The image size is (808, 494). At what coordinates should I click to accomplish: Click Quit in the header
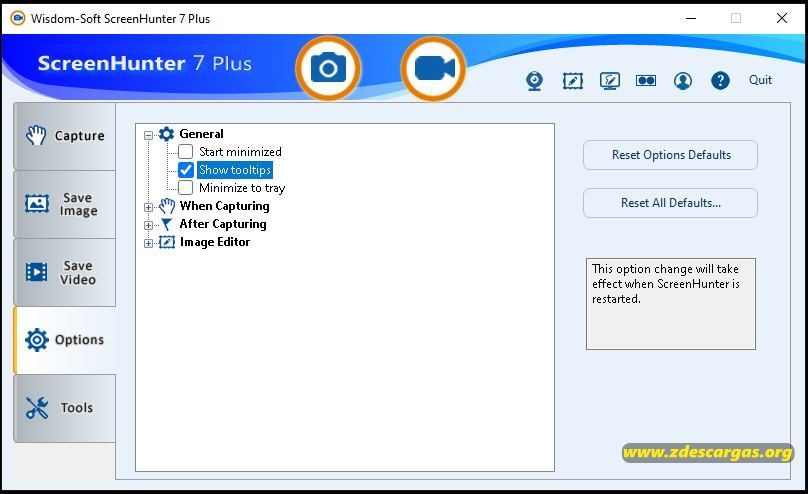coord(760,80)
